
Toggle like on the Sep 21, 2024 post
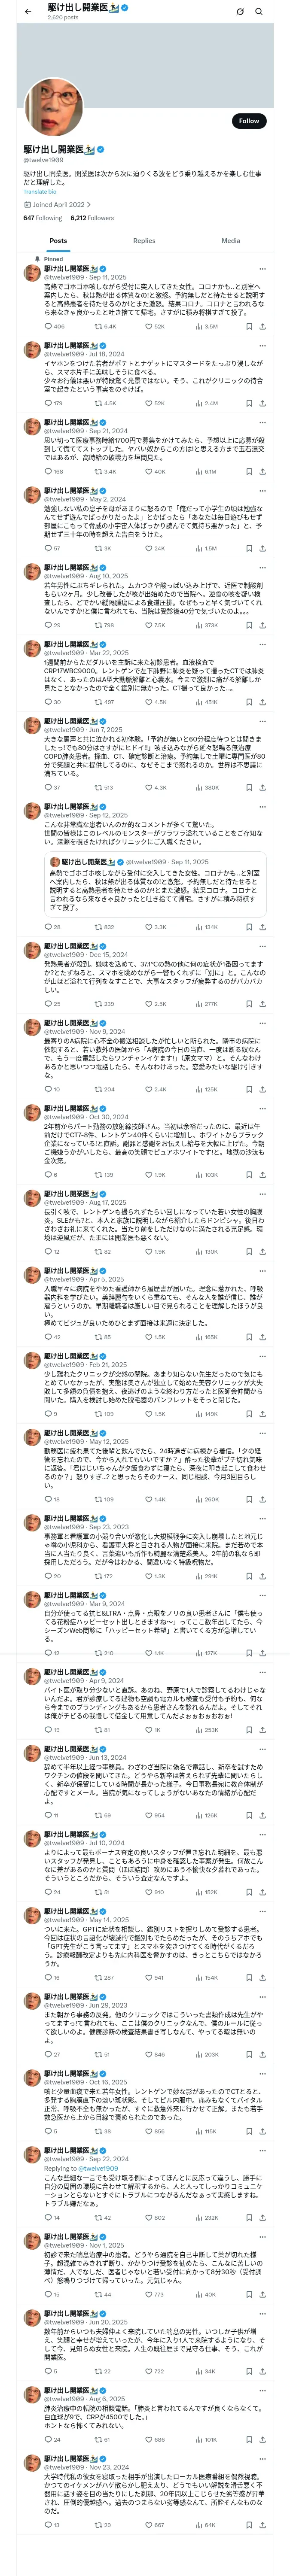pos(151,471)
